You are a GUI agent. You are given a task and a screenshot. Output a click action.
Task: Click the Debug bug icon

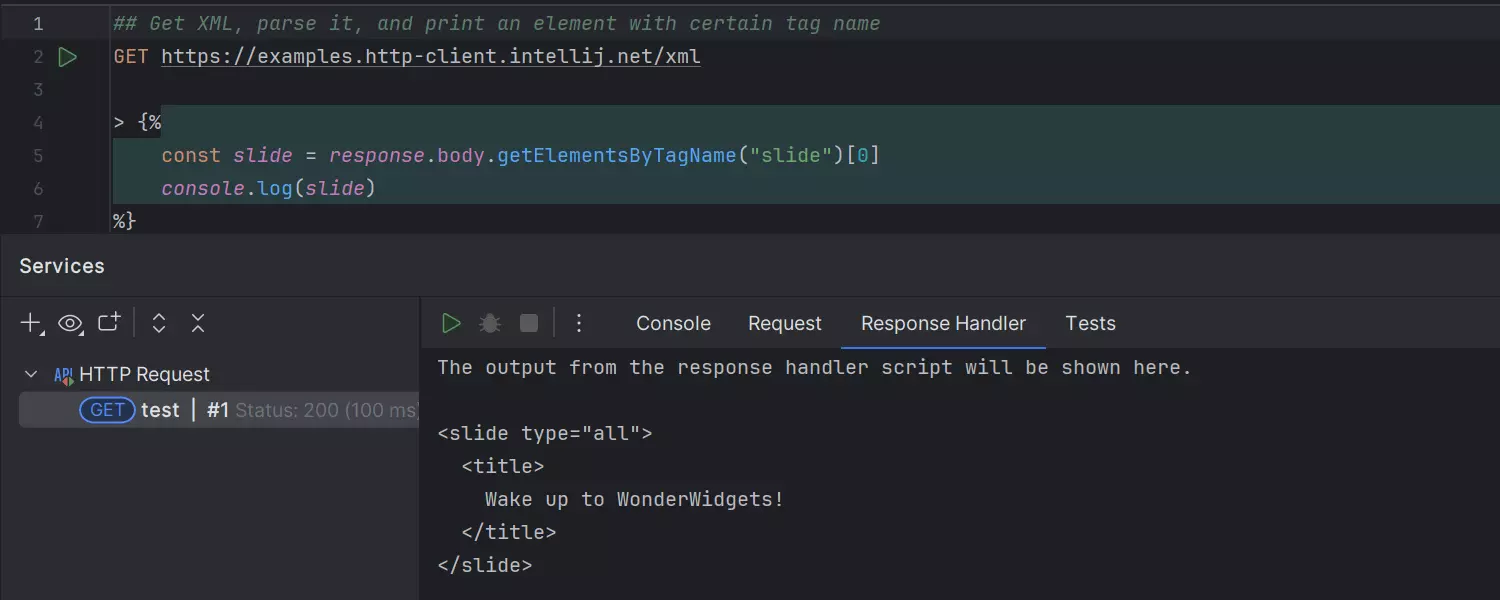[x=490, y=323]
